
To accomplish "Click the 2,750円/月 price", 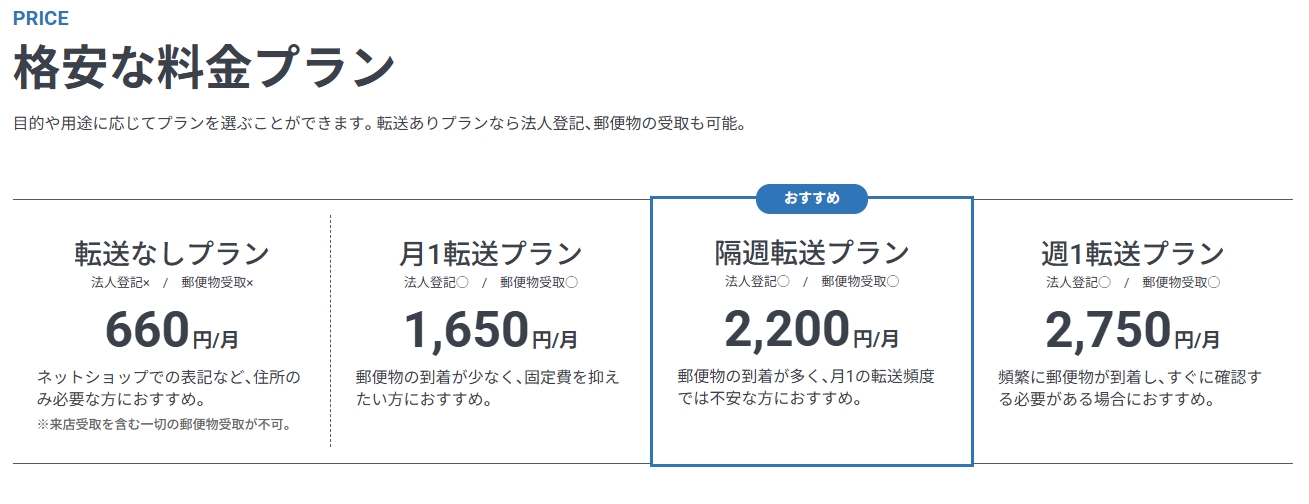I will (x=1132, y=330).
